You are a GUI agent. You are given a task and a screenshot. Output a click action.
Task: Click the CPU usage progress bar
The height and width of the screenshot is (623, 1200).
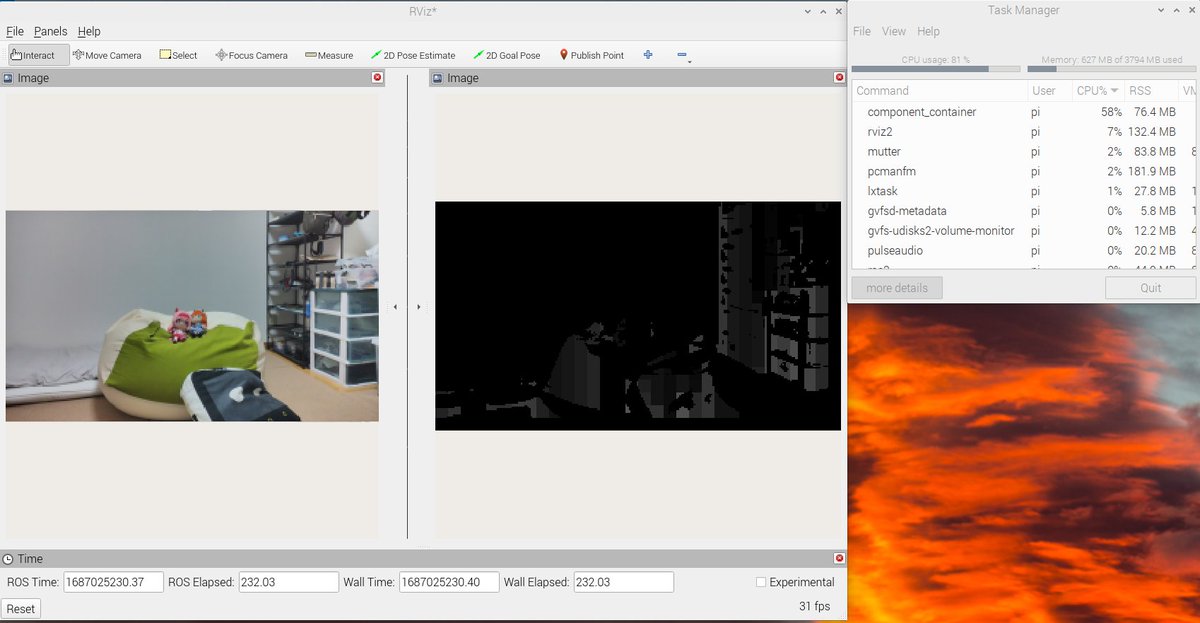936,69
